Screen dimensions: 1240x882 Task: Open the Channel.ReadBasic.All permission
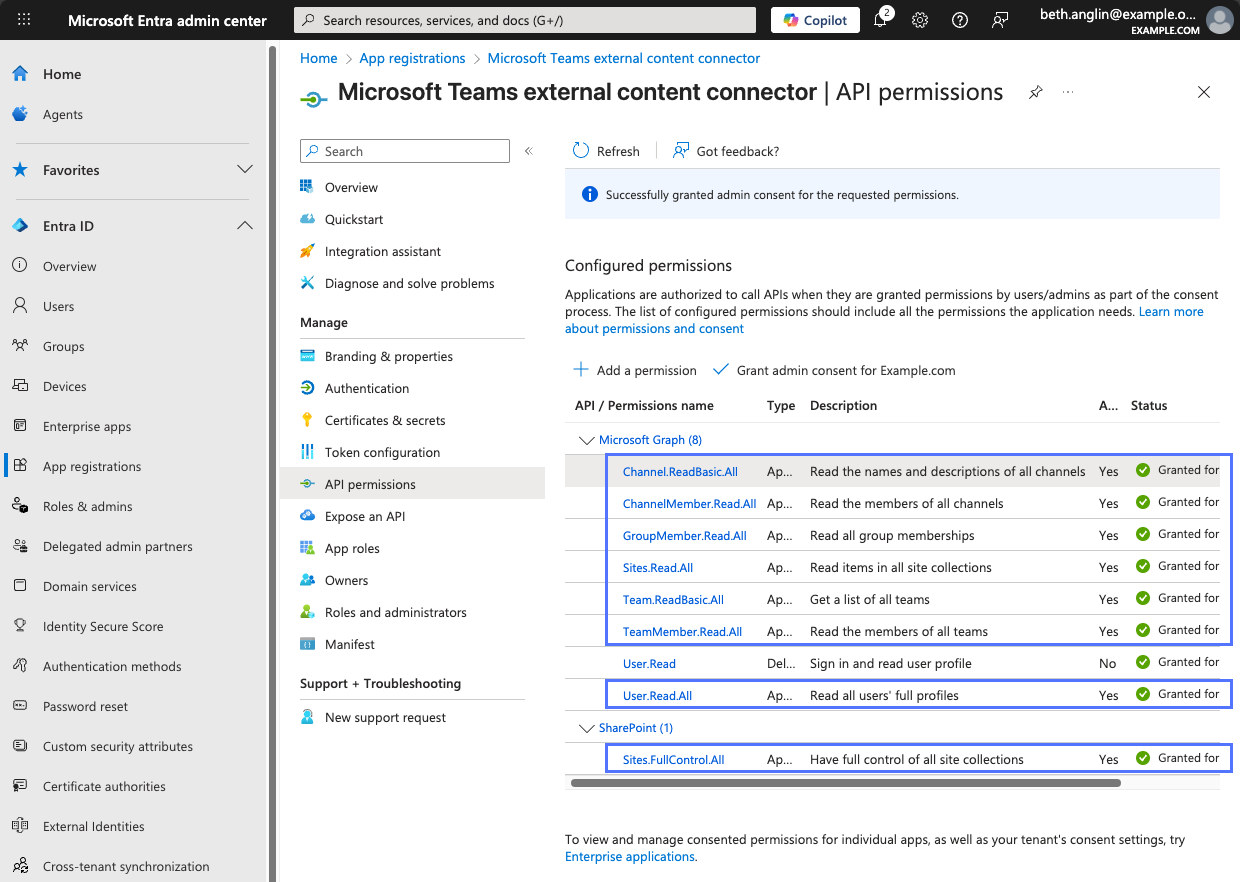680,472
